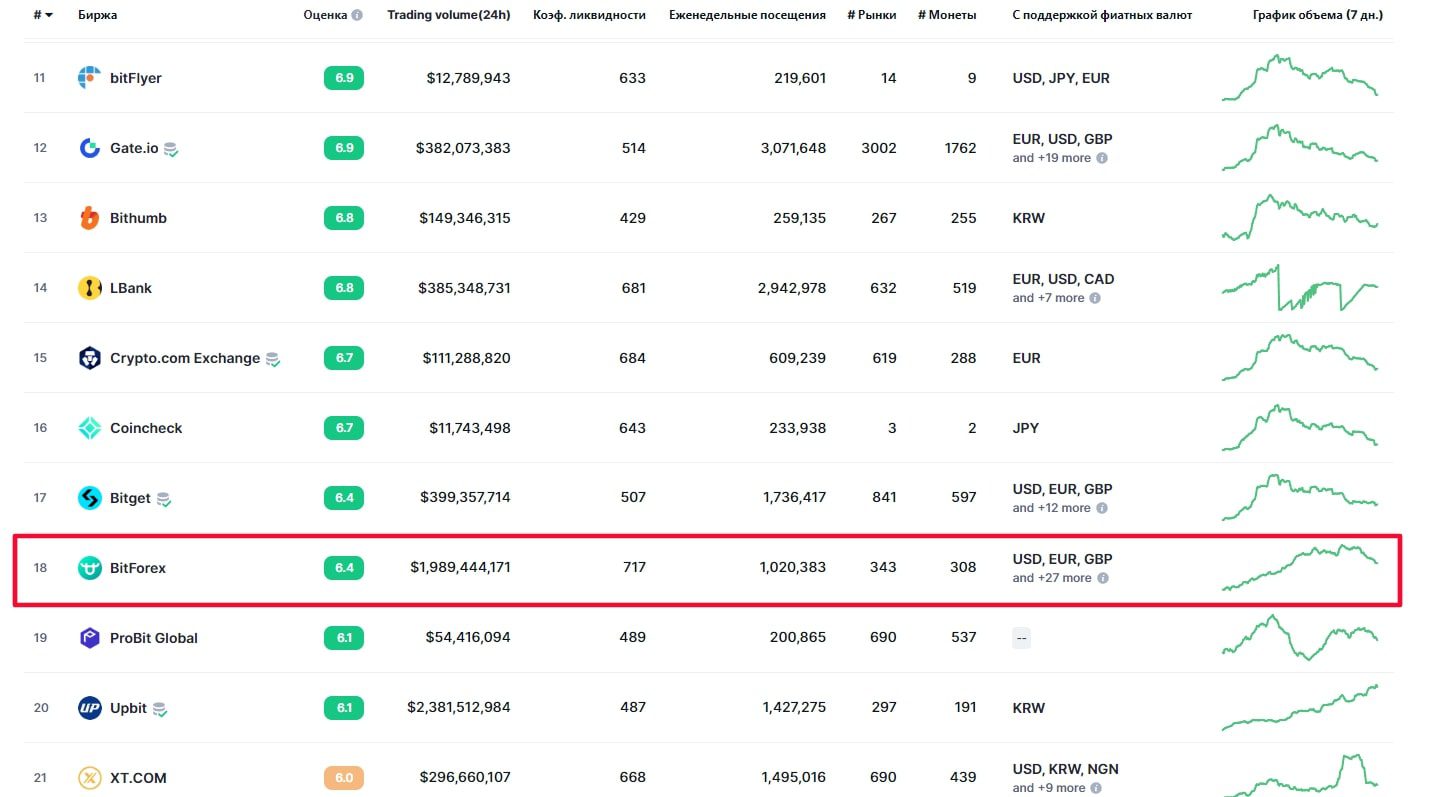Viewport: 1439px width, 797px height.
Task: Click the Bitget verified reserves badge
Action: [164, 499]
